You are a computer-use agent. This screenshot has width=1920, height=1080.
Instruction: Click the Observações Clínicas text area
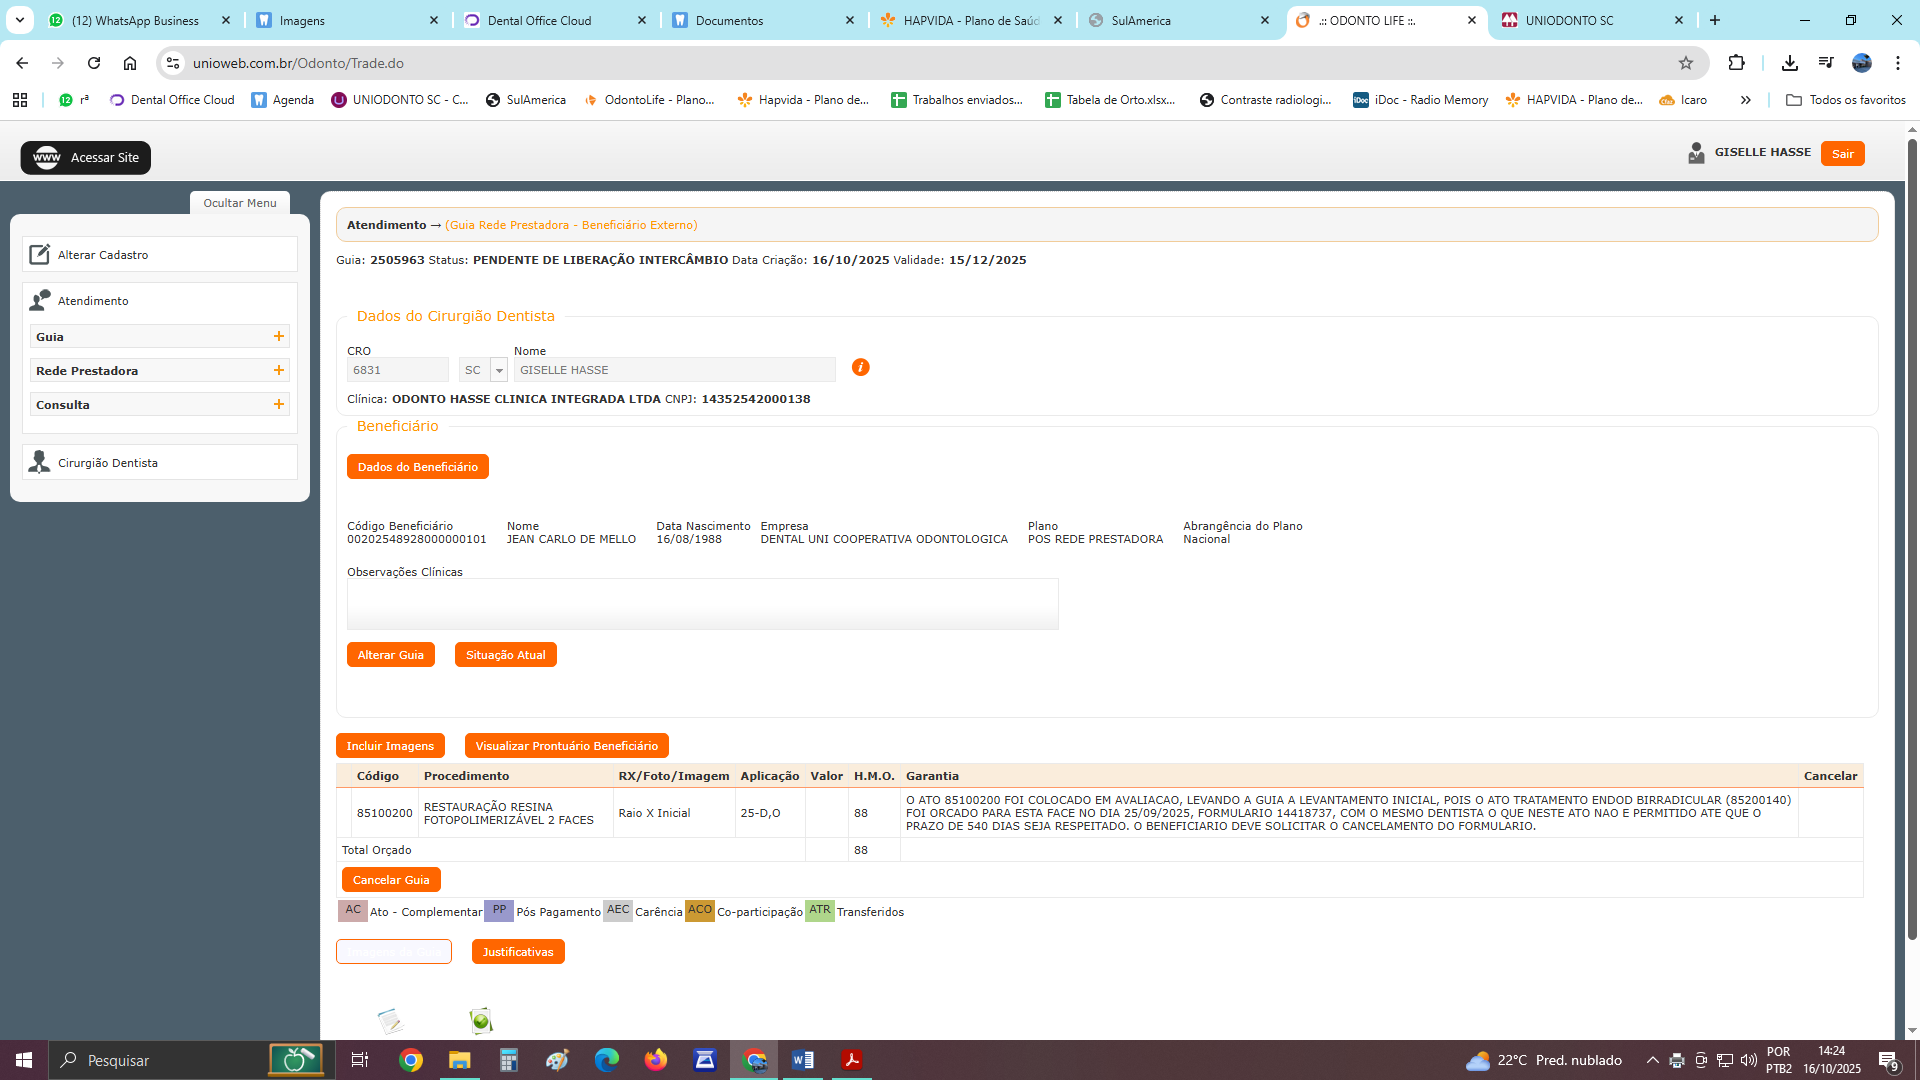point(702,604)
